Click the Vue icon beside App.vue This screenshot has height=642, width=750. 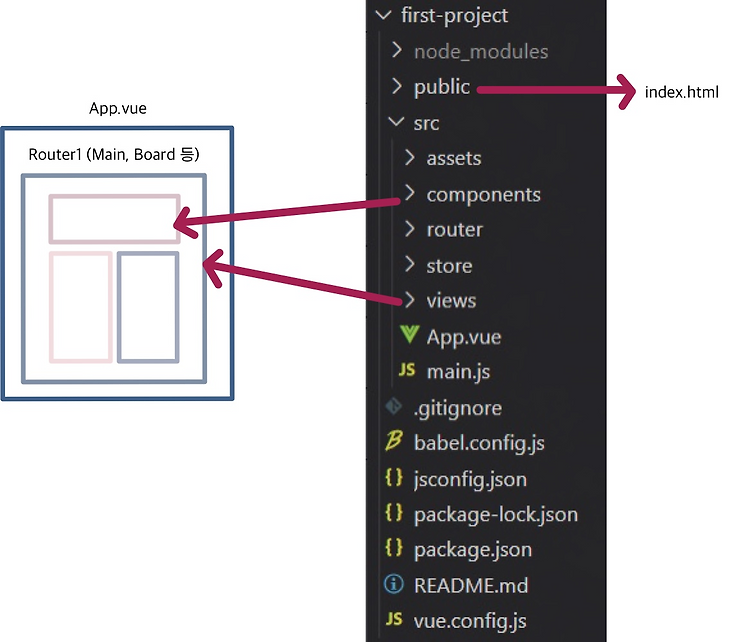[409, 334]
